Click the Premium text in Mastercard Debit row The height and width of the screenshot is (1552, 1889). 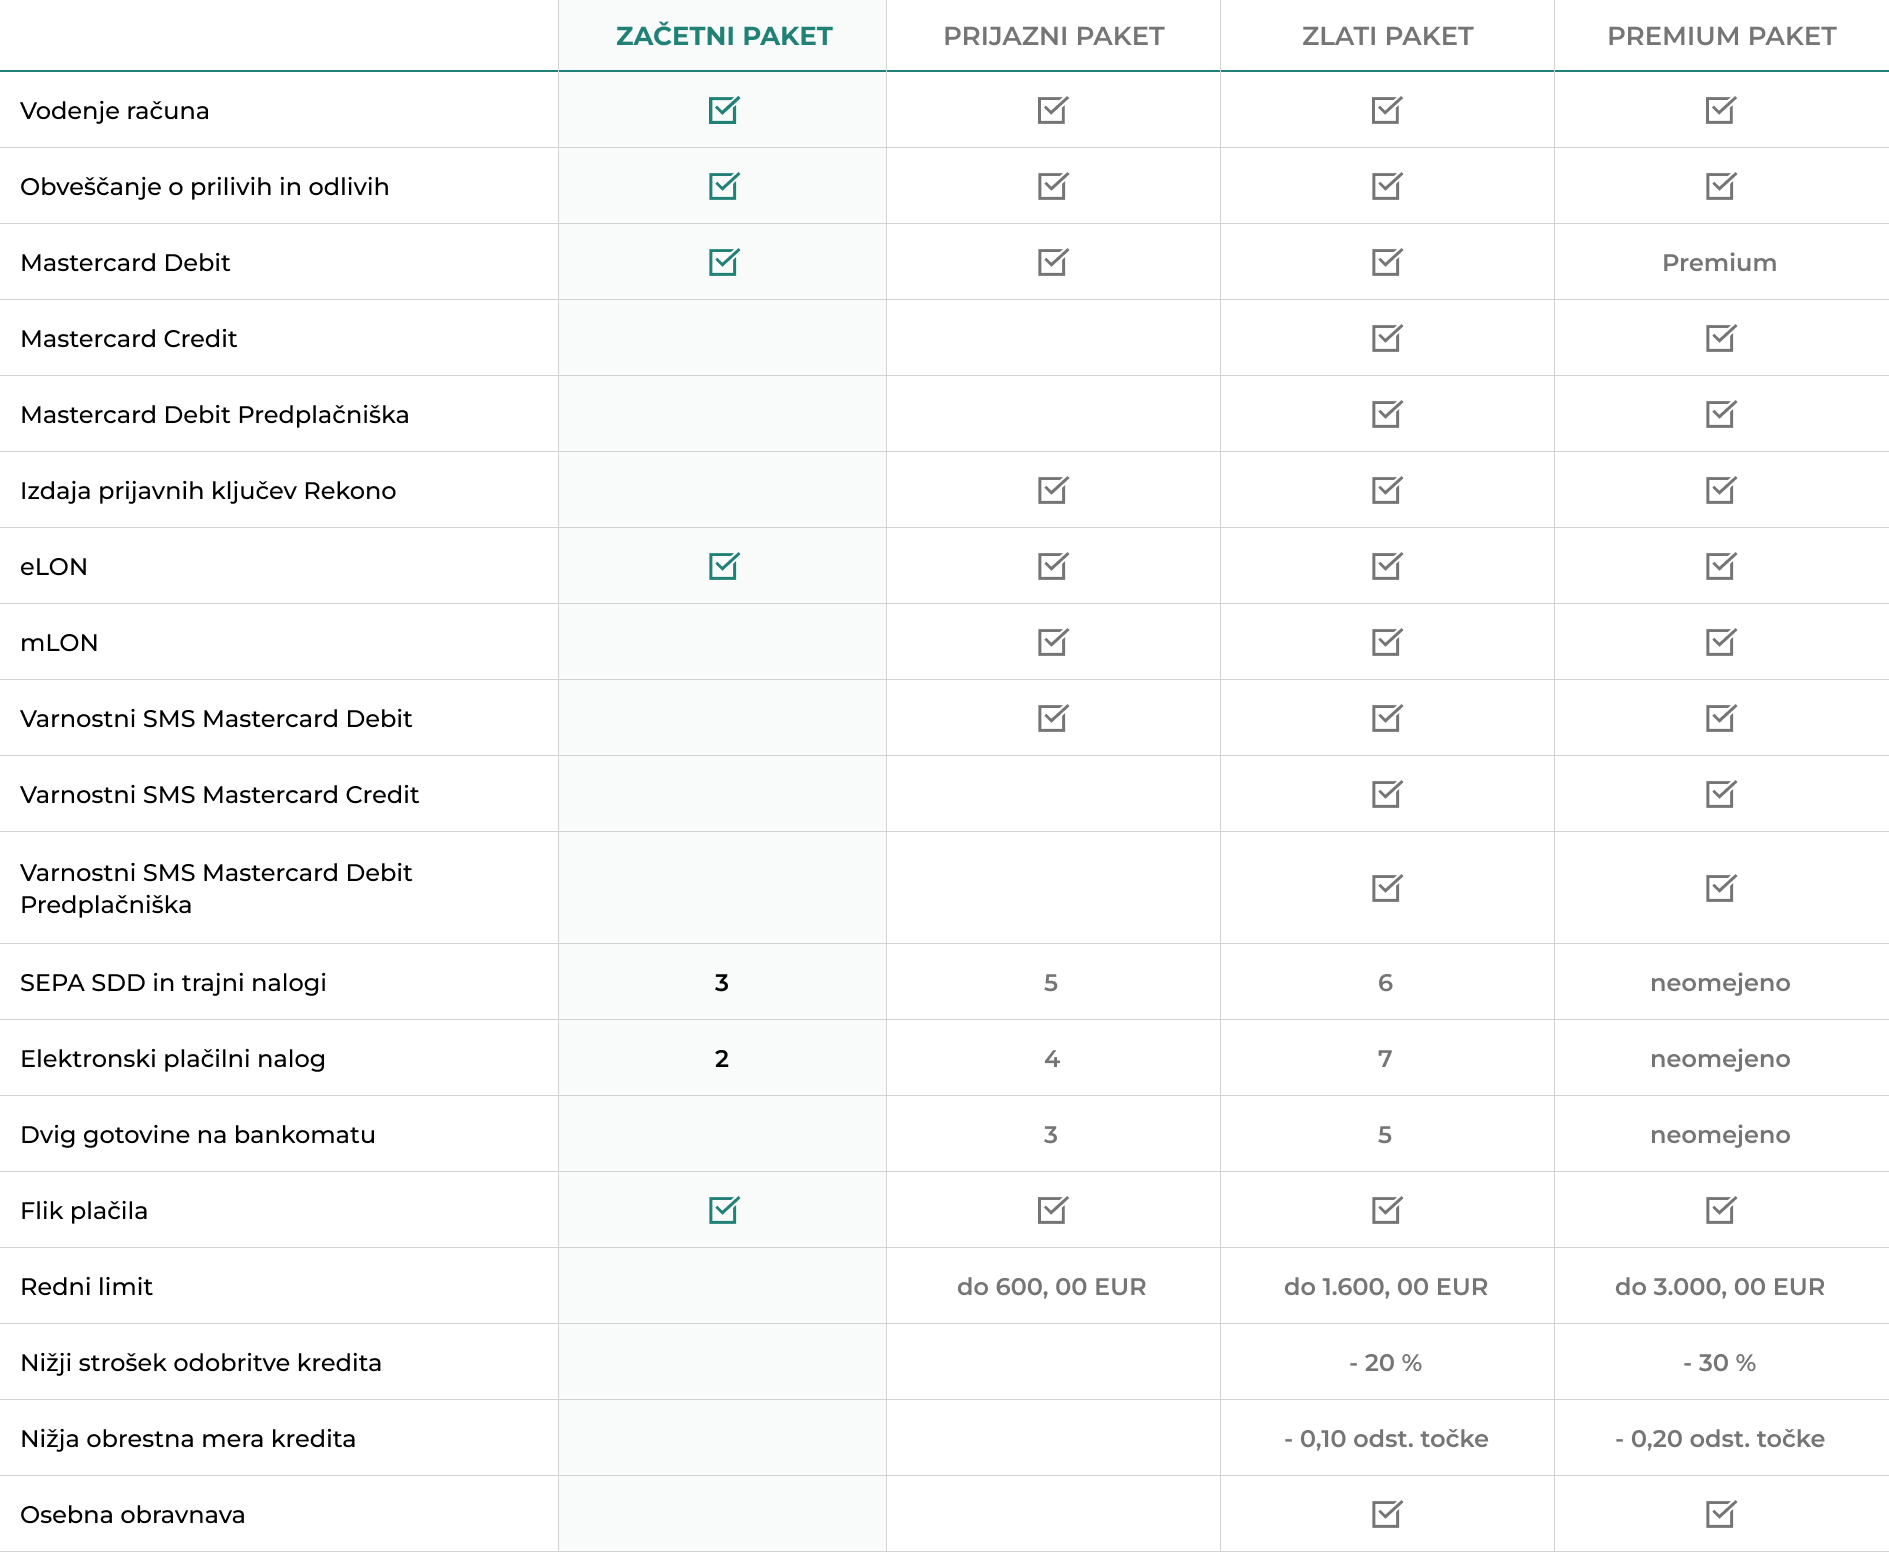click(x=1719, y=263)
